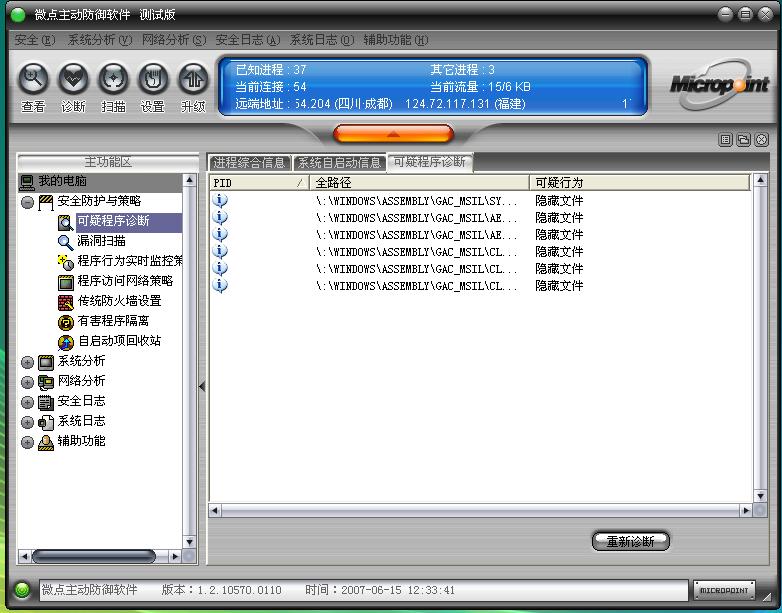Image resolution: width=782 pixels, height=613 pixels.
Task: Click the list-view icon above the tabs
Action: tap(726, 140)
